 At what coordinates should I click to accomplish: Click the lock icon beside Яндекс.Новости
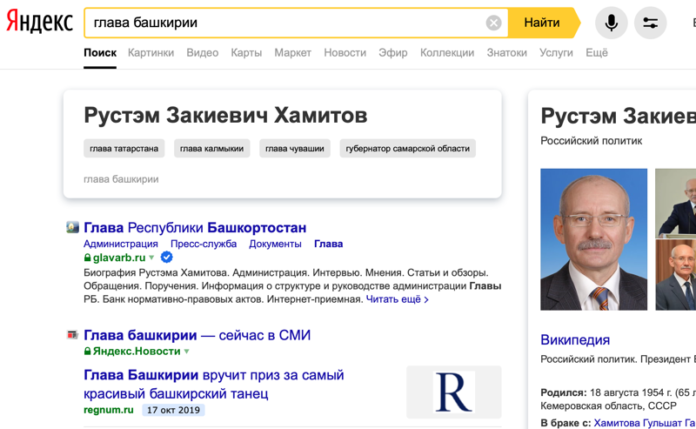[x=87, y=351]
